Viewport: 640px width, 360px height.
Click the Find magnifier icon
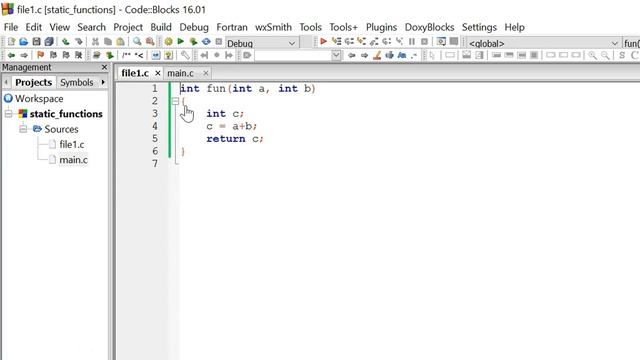(x=137, y=41)
